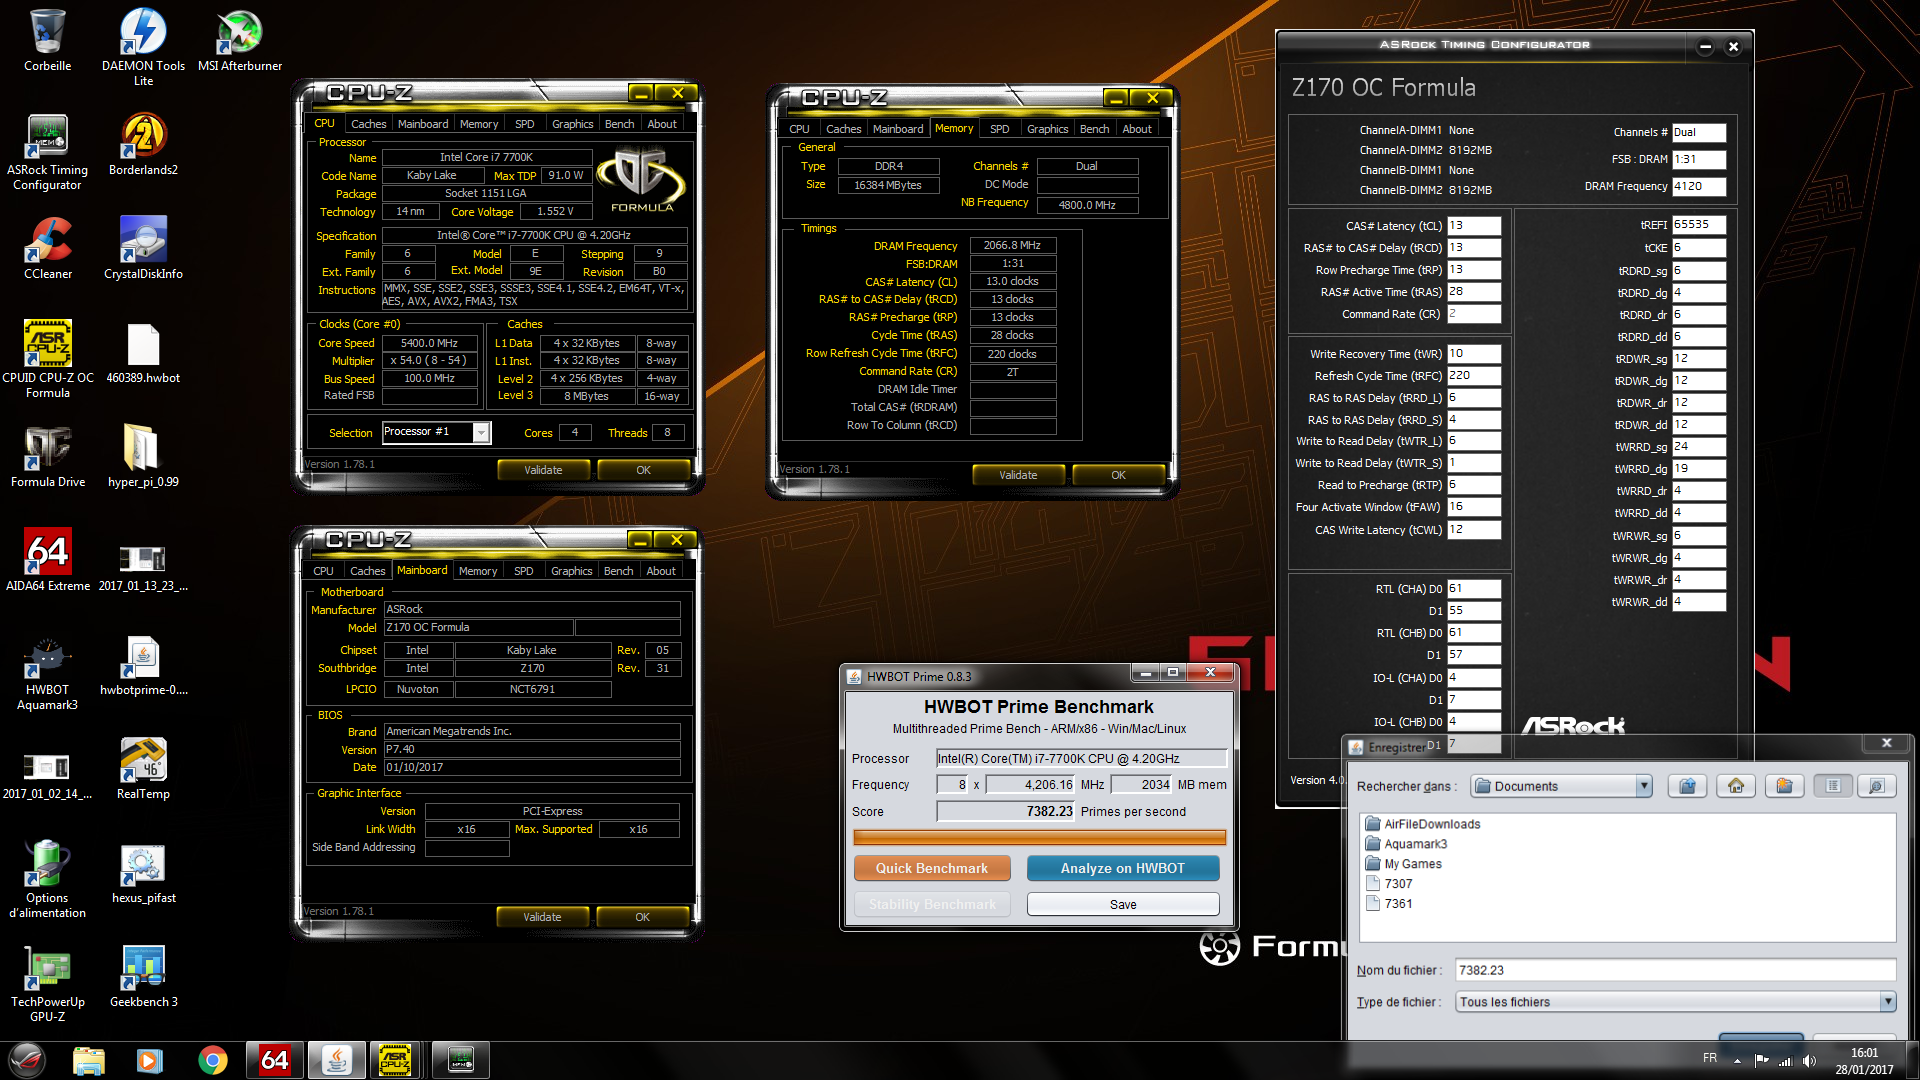Launch CPUID CPU-Z OC Formula shortcut
1920x1080 pixels.
[x=47, y=360]
